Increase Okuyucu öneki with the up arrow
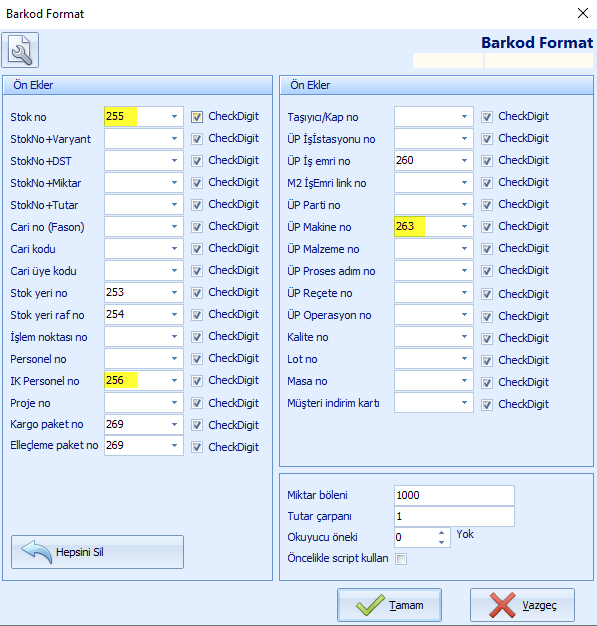Image resolution: width=597 pixels, height=626 pixels. click(441, 533)
